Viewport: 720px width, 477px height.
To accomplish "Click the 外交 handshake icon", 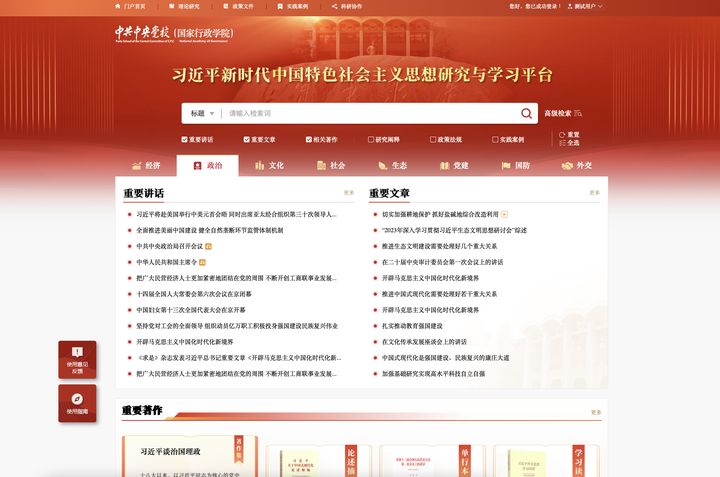I will click(x=567, y=166).
